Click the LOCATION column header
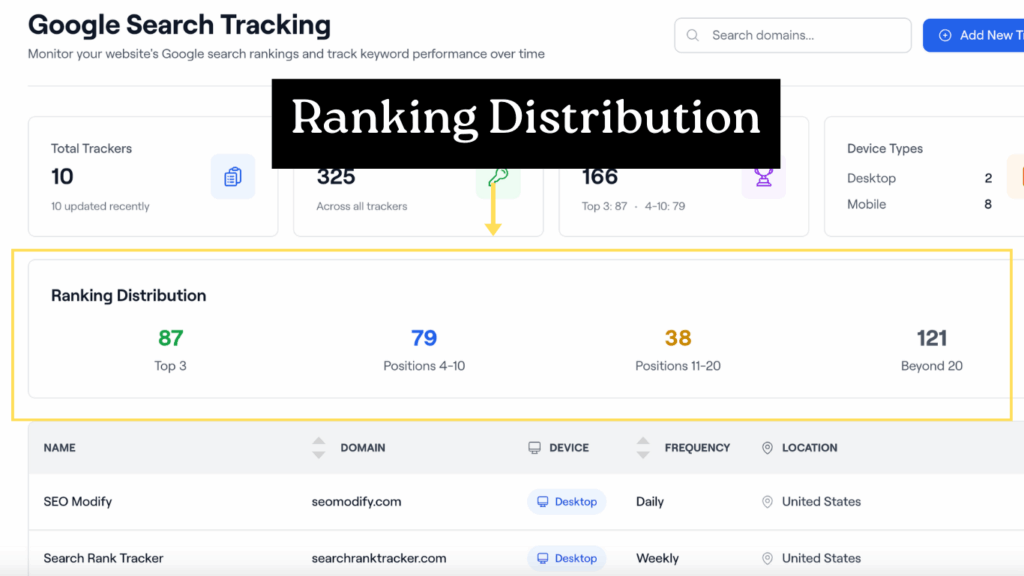 [x=809, y=447]
